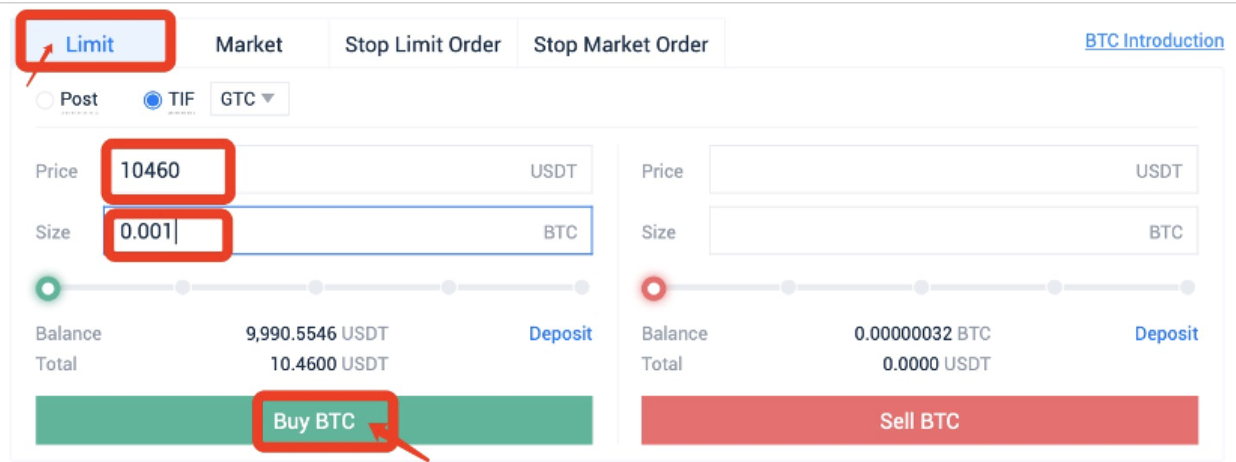Switch to Stop Market Order tab
Viewport: 1236px width, 462px height.
pos(620,44)
